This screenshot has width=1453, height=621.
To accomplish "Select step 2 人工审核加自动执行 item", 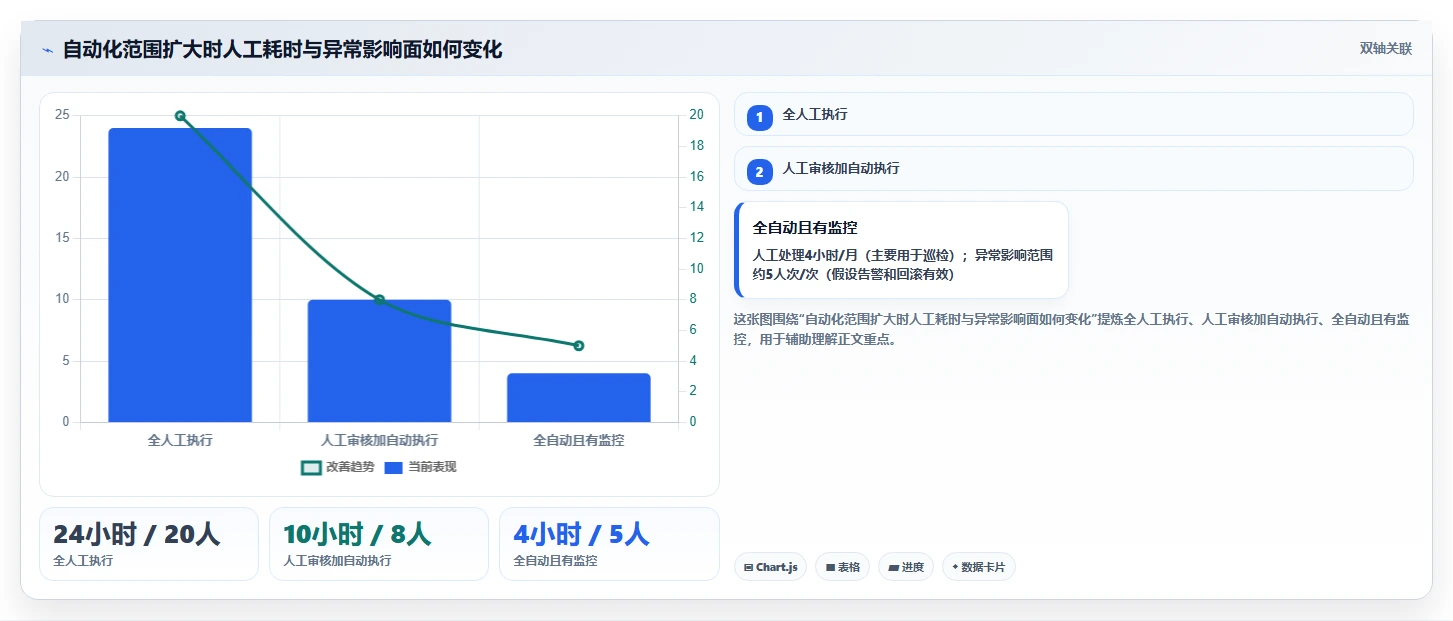I will point(1073,169).
